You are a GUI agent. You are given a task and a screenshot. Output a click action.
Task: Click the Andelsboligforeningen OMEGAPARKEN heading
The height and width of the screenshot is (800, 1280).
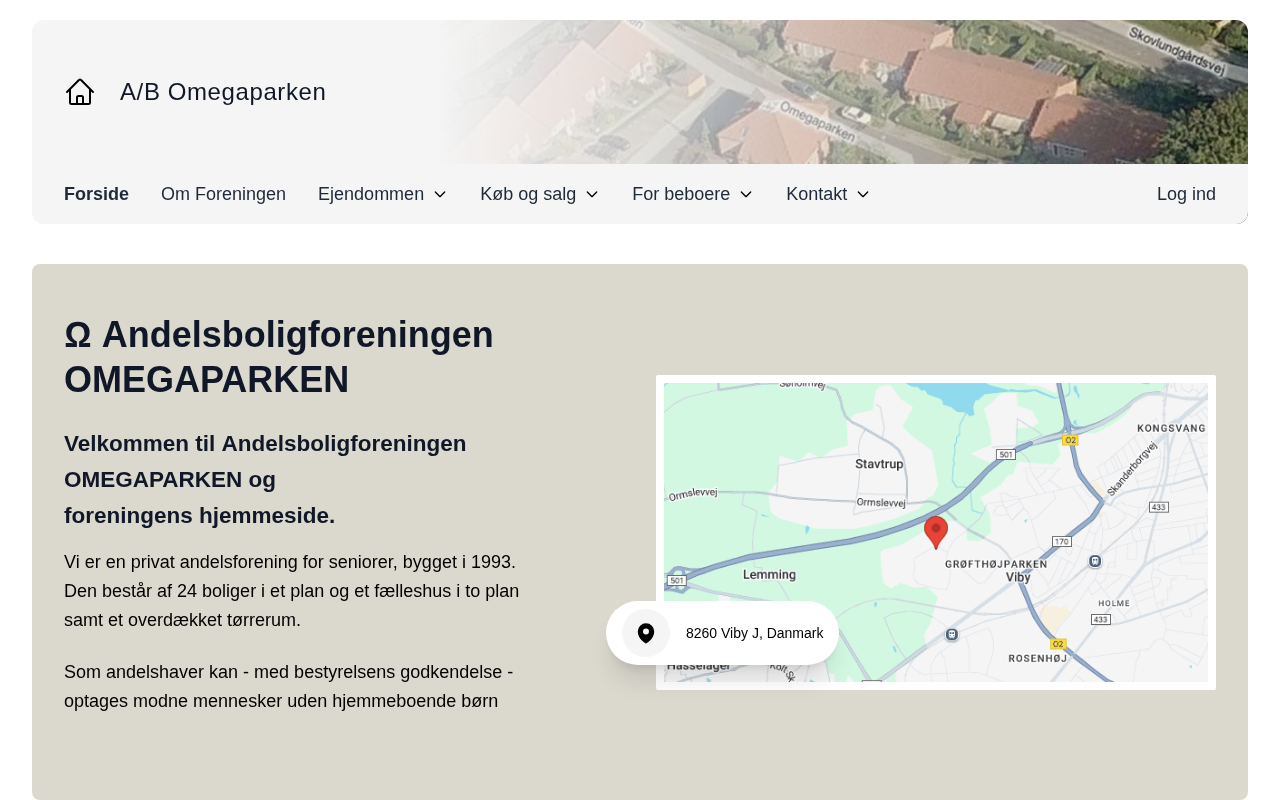279,357
